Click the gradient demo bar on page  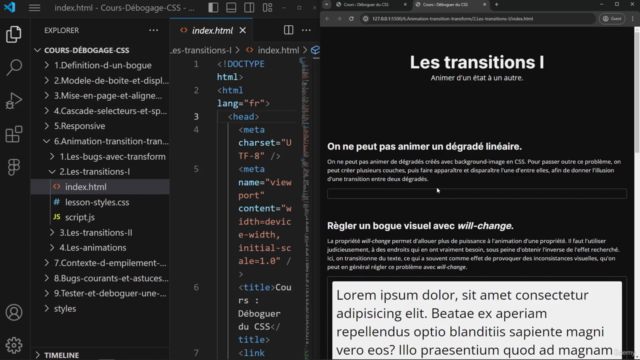pyautogui.click(x=477, y=193)
